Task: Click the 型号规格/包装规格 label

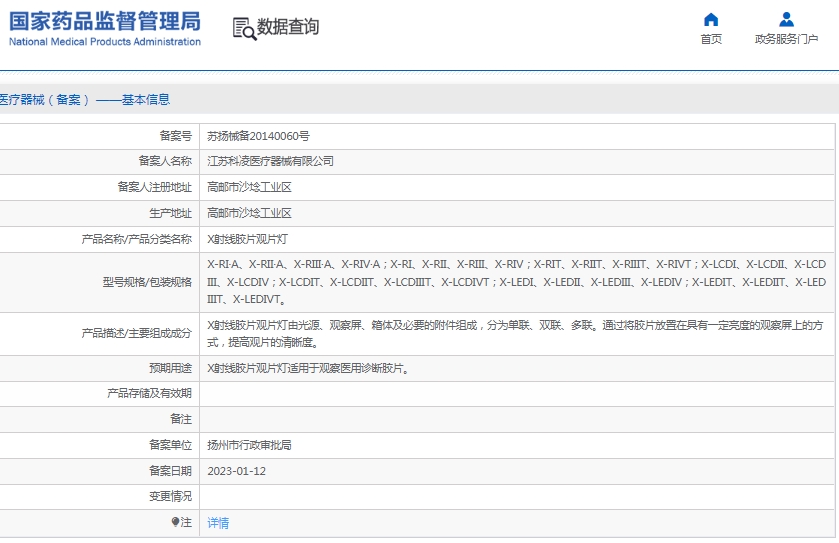Action: (147, 282)
